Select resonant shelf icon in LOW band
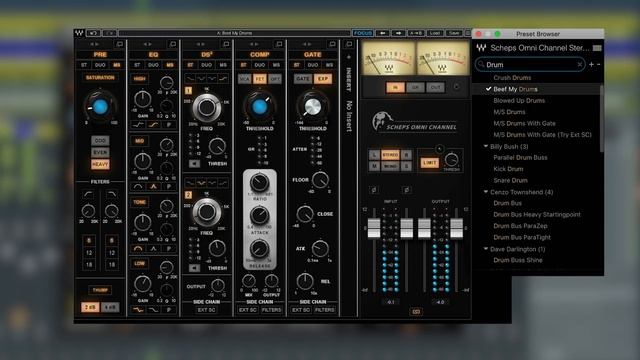This screenshot has height=360, width=640. pyautogui.click(x=138, y=310)
